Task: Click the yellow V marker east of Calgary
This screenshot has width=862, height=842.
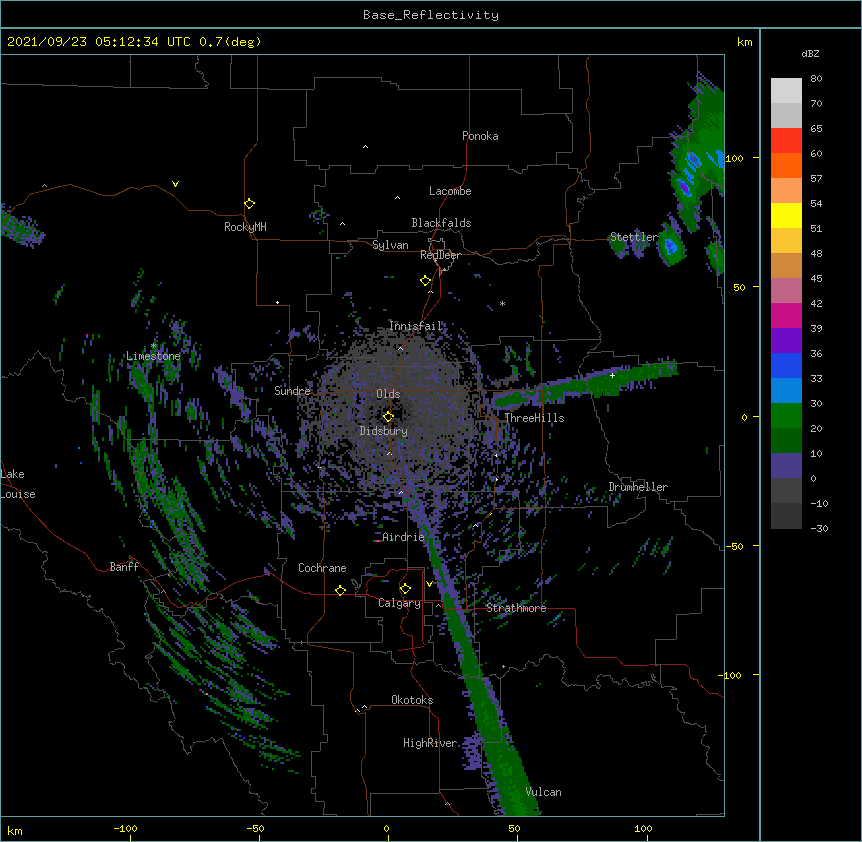Action: pos(429,584)
